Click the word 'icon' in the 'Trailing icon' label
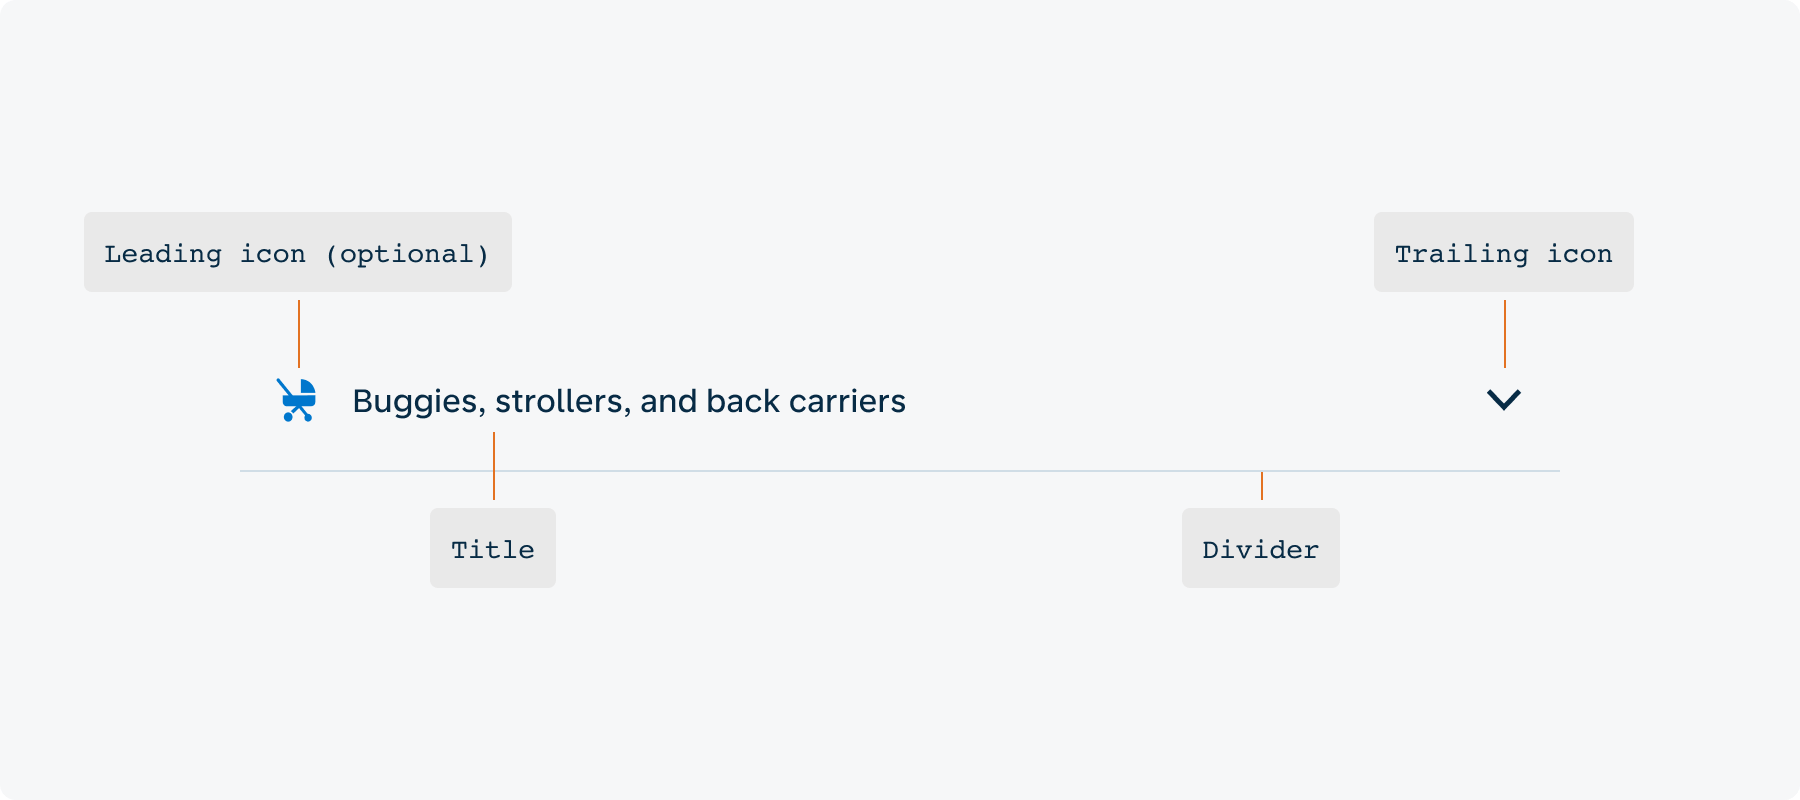Image resolution: width=1800 pixels, height=800 pixels. pyautogui.click(x=1580, y=254)
